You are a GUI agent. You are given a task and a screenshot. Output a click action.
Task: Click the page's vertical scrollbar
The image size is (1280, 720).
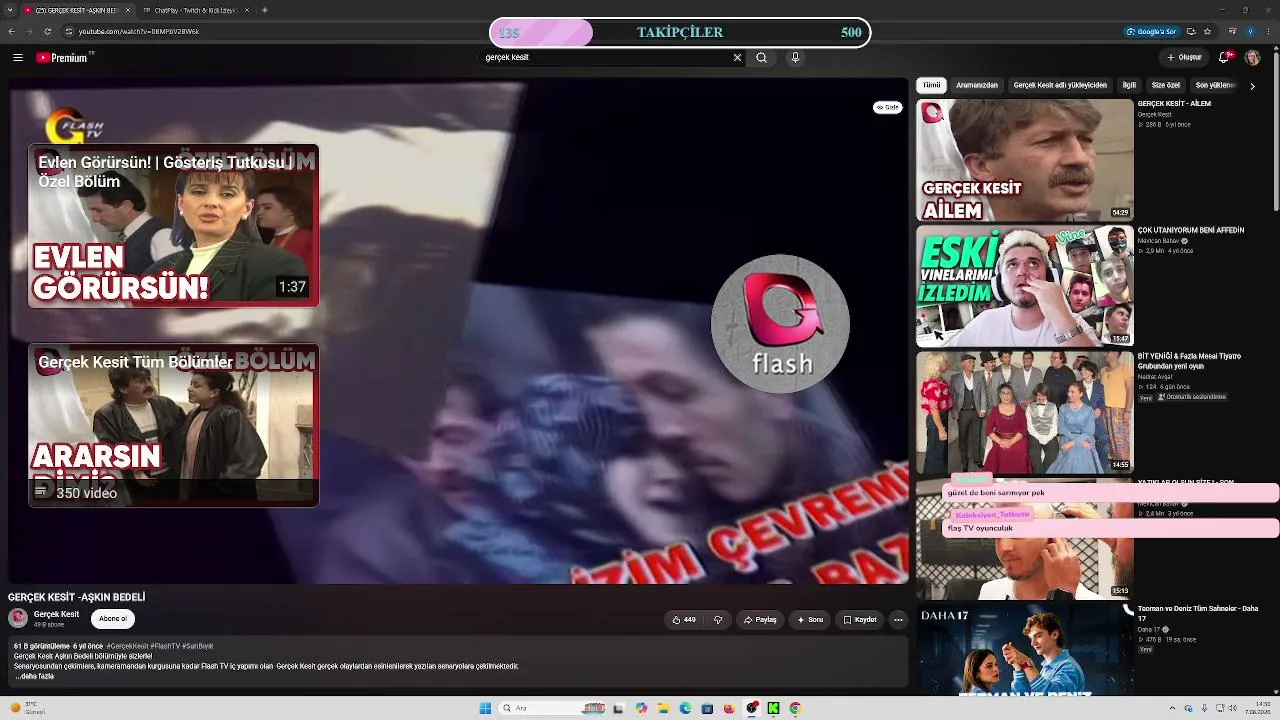(x=1276, y=130)
